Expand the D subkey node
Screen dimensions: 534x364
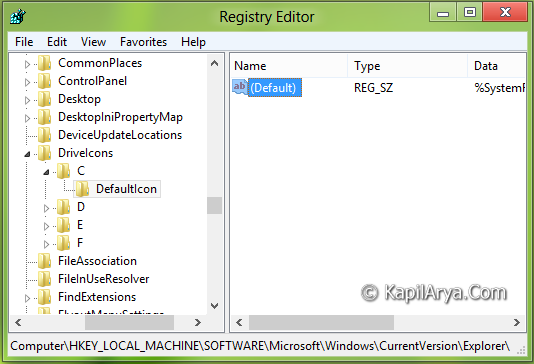tap(47, 208)
